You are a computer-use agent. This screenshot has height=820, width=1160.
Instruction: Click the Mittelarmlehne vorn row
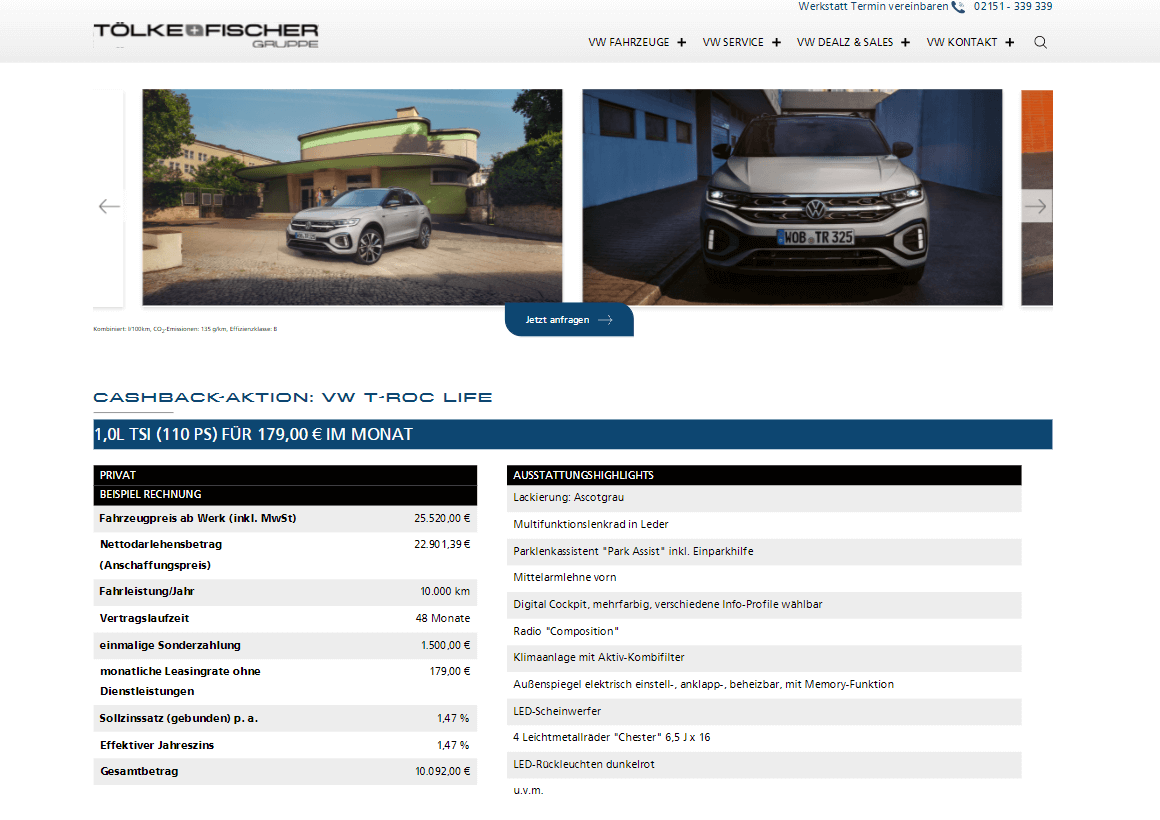coord(764,578)
